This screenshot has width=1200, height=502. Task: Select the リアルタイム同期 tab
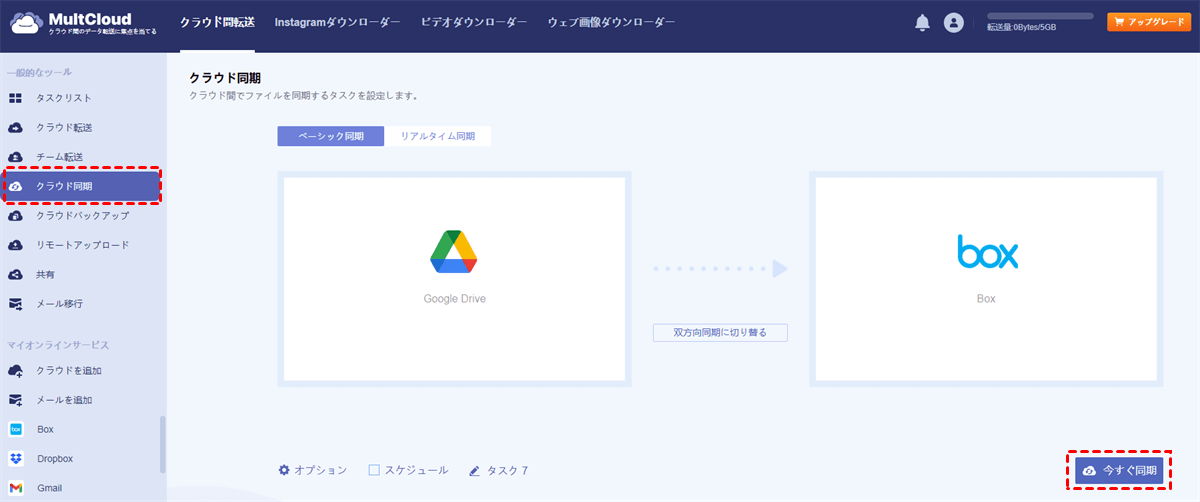438,136
